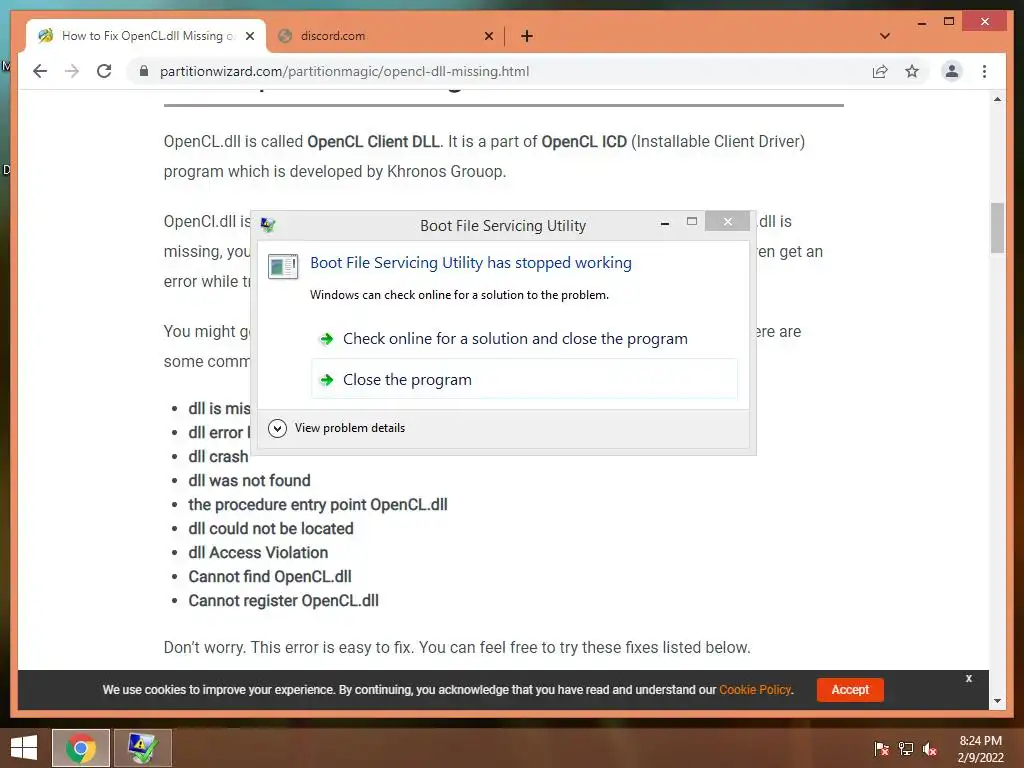
Task: Click the padlock site info icon
Action: (144, 71)
